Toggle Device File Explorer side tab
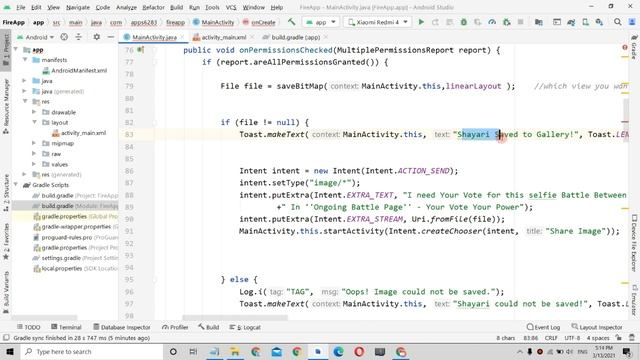 click(634, 243)
